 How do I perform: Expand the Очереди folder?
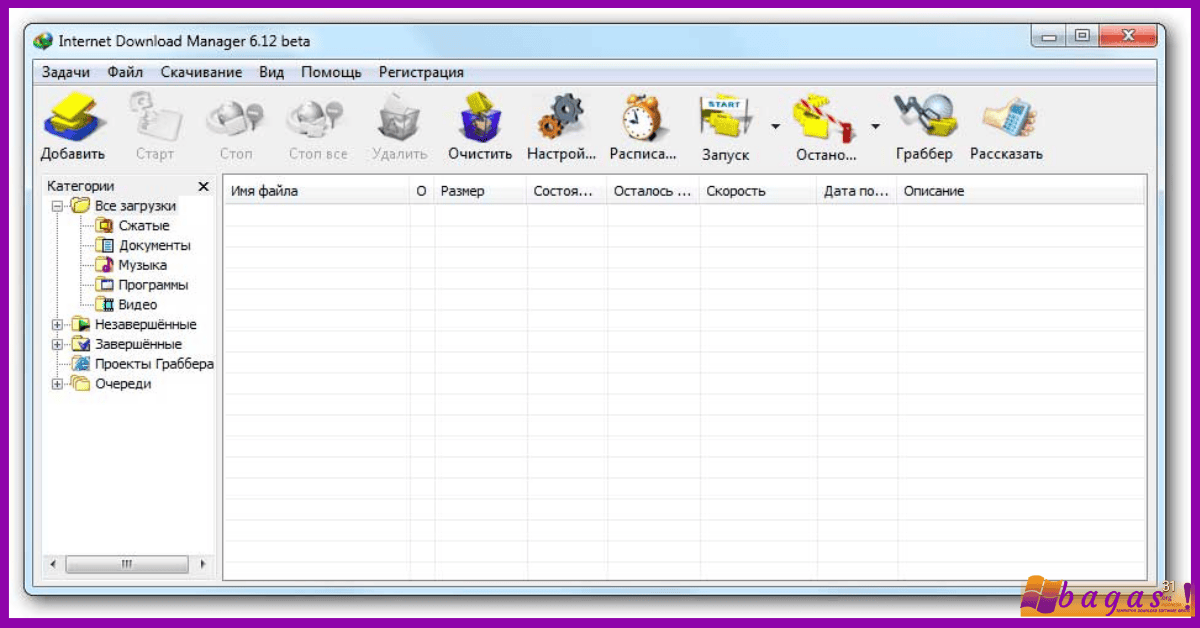click(x=58, y=383)
